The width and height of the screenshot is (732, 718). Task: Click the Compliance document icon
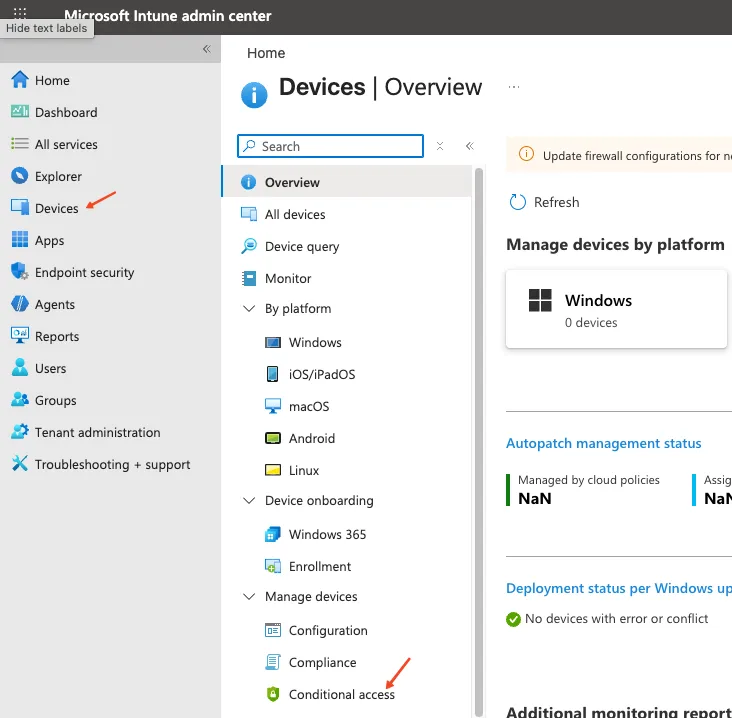pos(273,662)
